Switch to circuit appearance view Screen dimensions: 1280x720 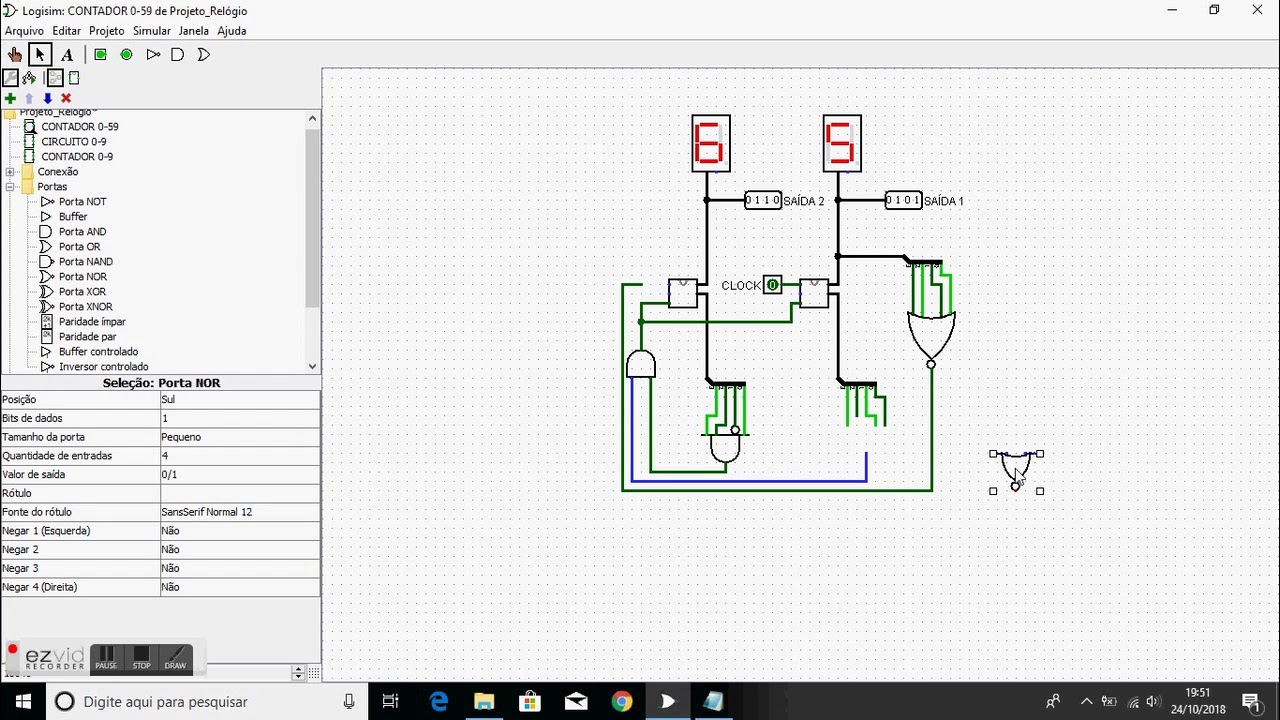[x=74, y=78]
